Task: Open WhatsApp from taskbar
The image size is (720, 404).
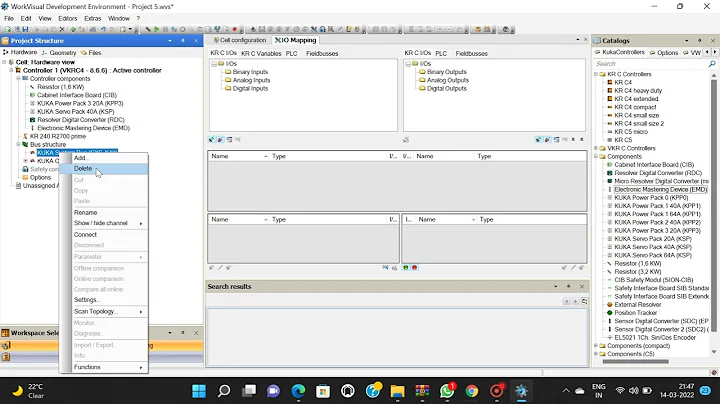Action: point(447,391)
